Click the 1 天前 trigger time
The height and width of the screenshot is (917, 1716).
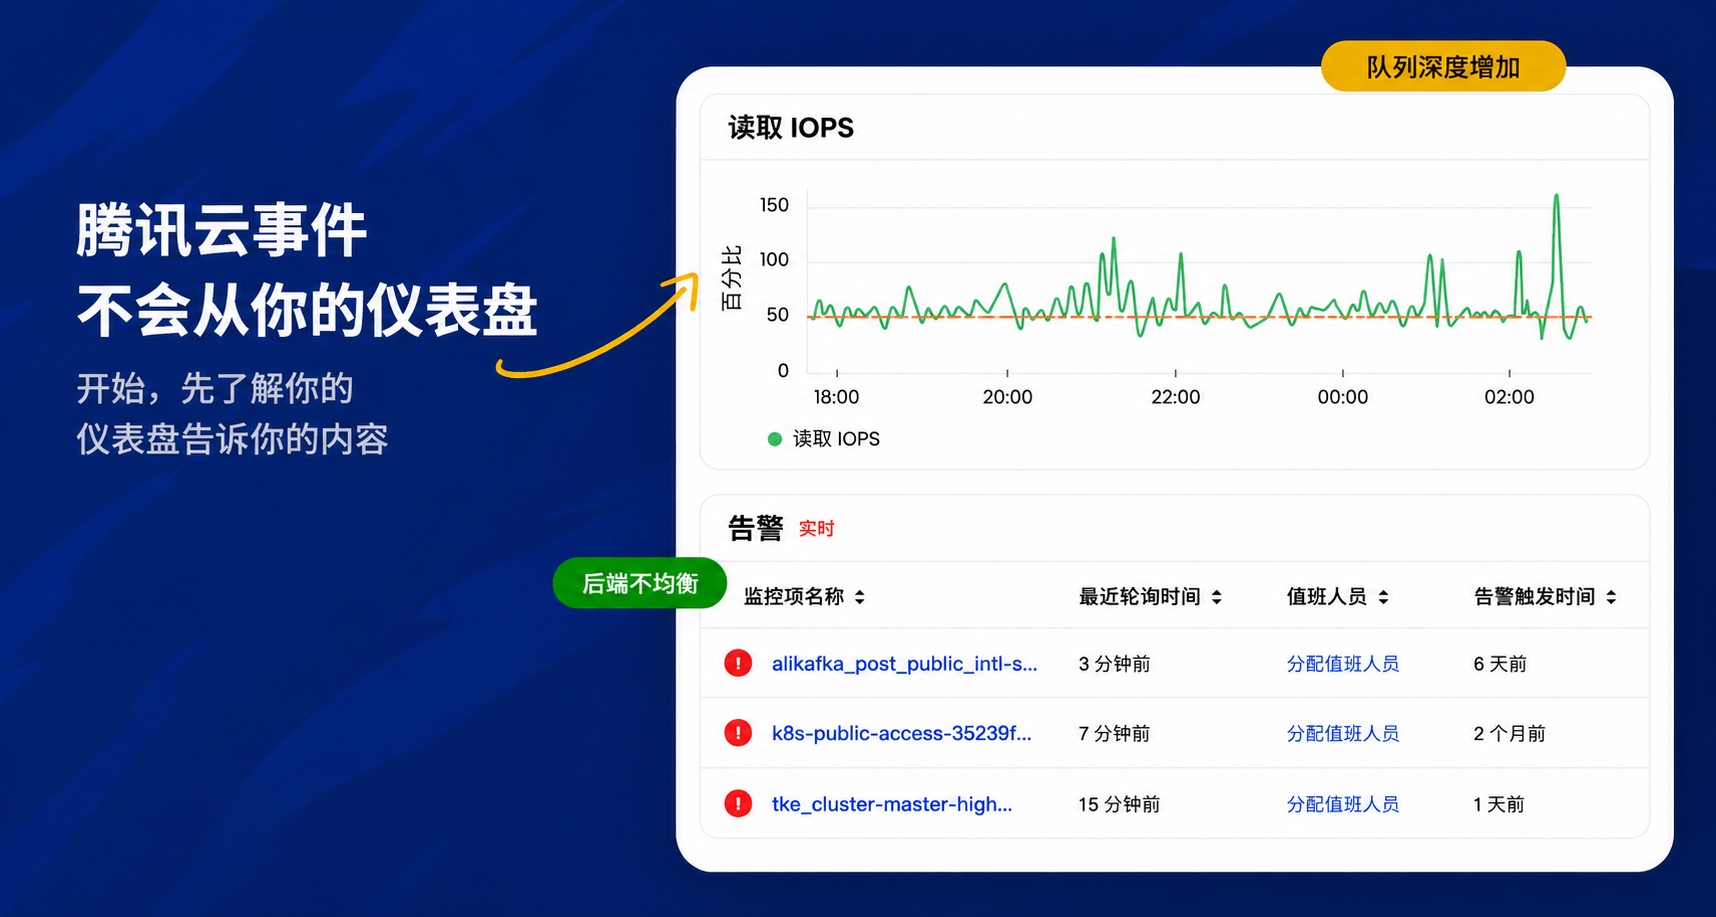1499,804
